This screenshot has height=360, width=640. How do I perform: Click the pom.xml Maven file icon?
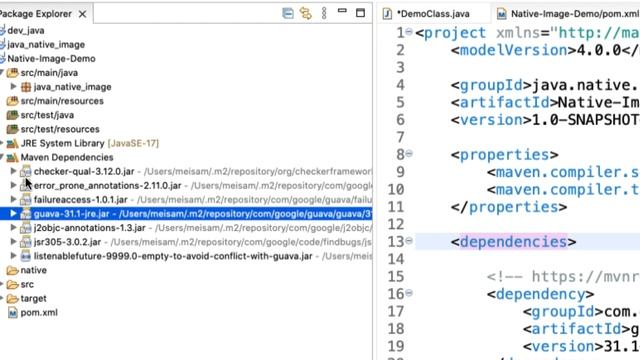coord(13,313)
